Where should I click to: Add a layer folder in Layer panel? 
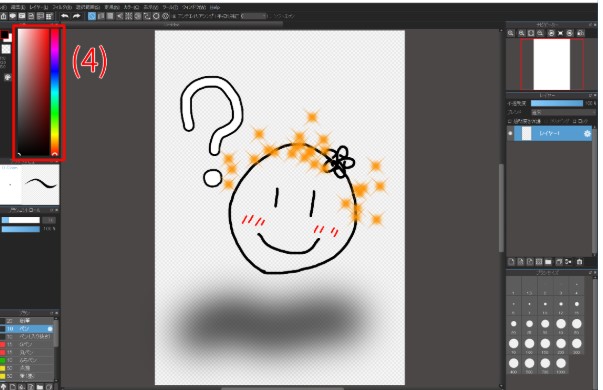click(548, 262)
